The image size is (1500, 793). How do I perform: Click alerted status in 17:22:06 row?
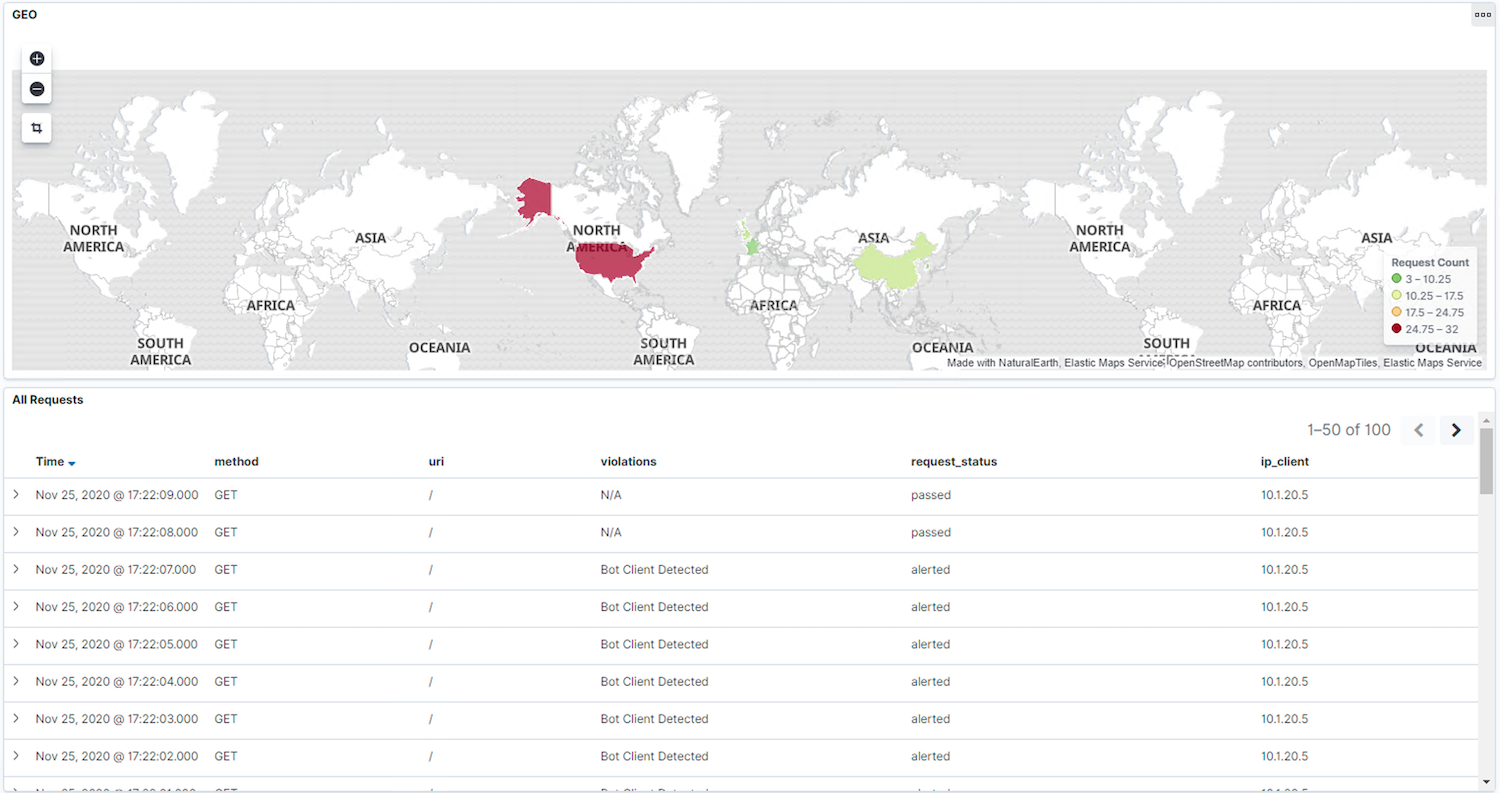[x=931, y=607]
